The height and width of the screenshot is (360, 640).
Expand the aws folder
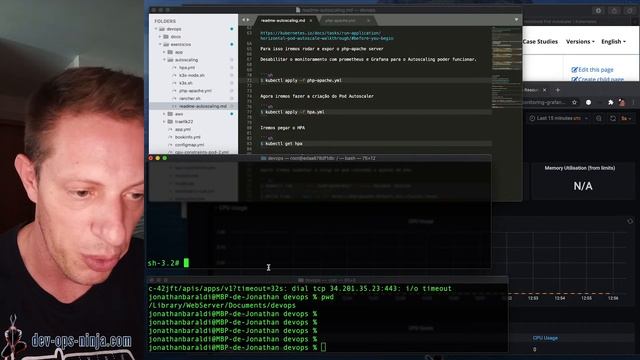pyautogui.click(x=164, y=114)
